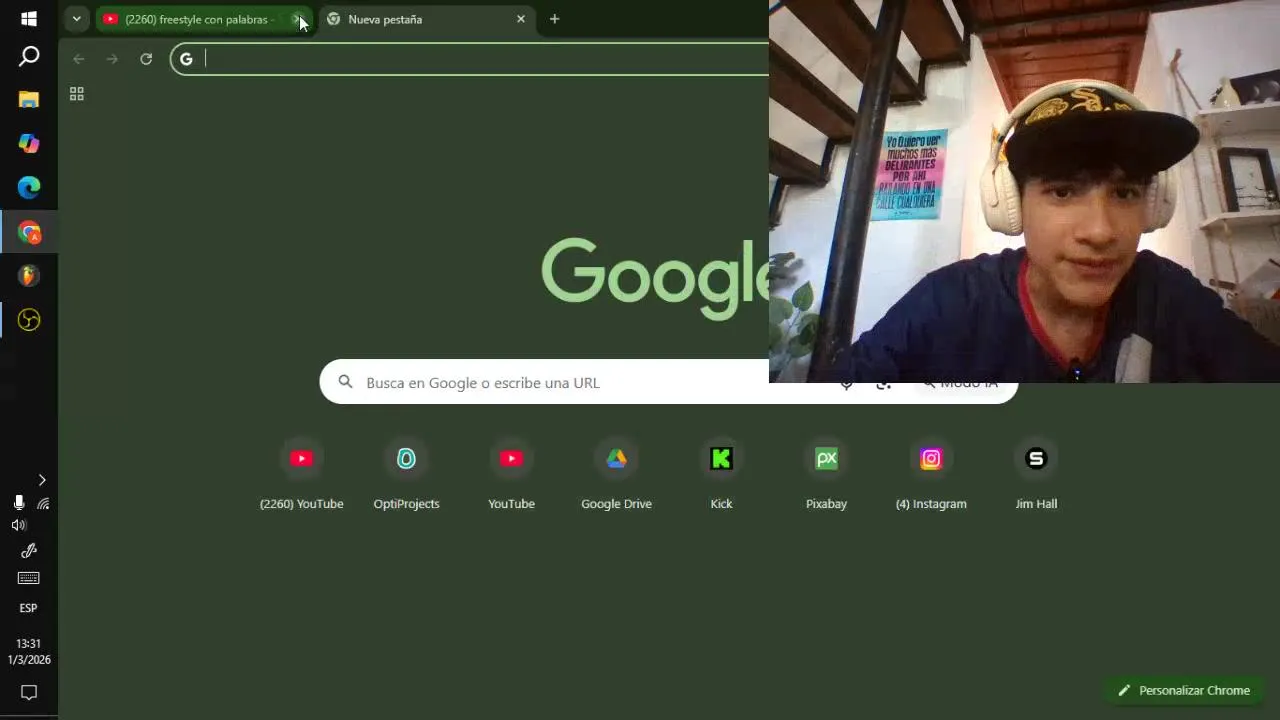Open the volume tray icon
1280x720 pixels.
18,525
